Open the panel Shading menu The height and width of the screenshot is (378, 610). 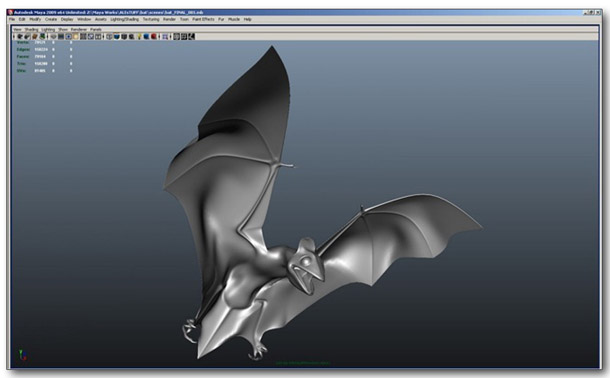(x=32, y=30)
